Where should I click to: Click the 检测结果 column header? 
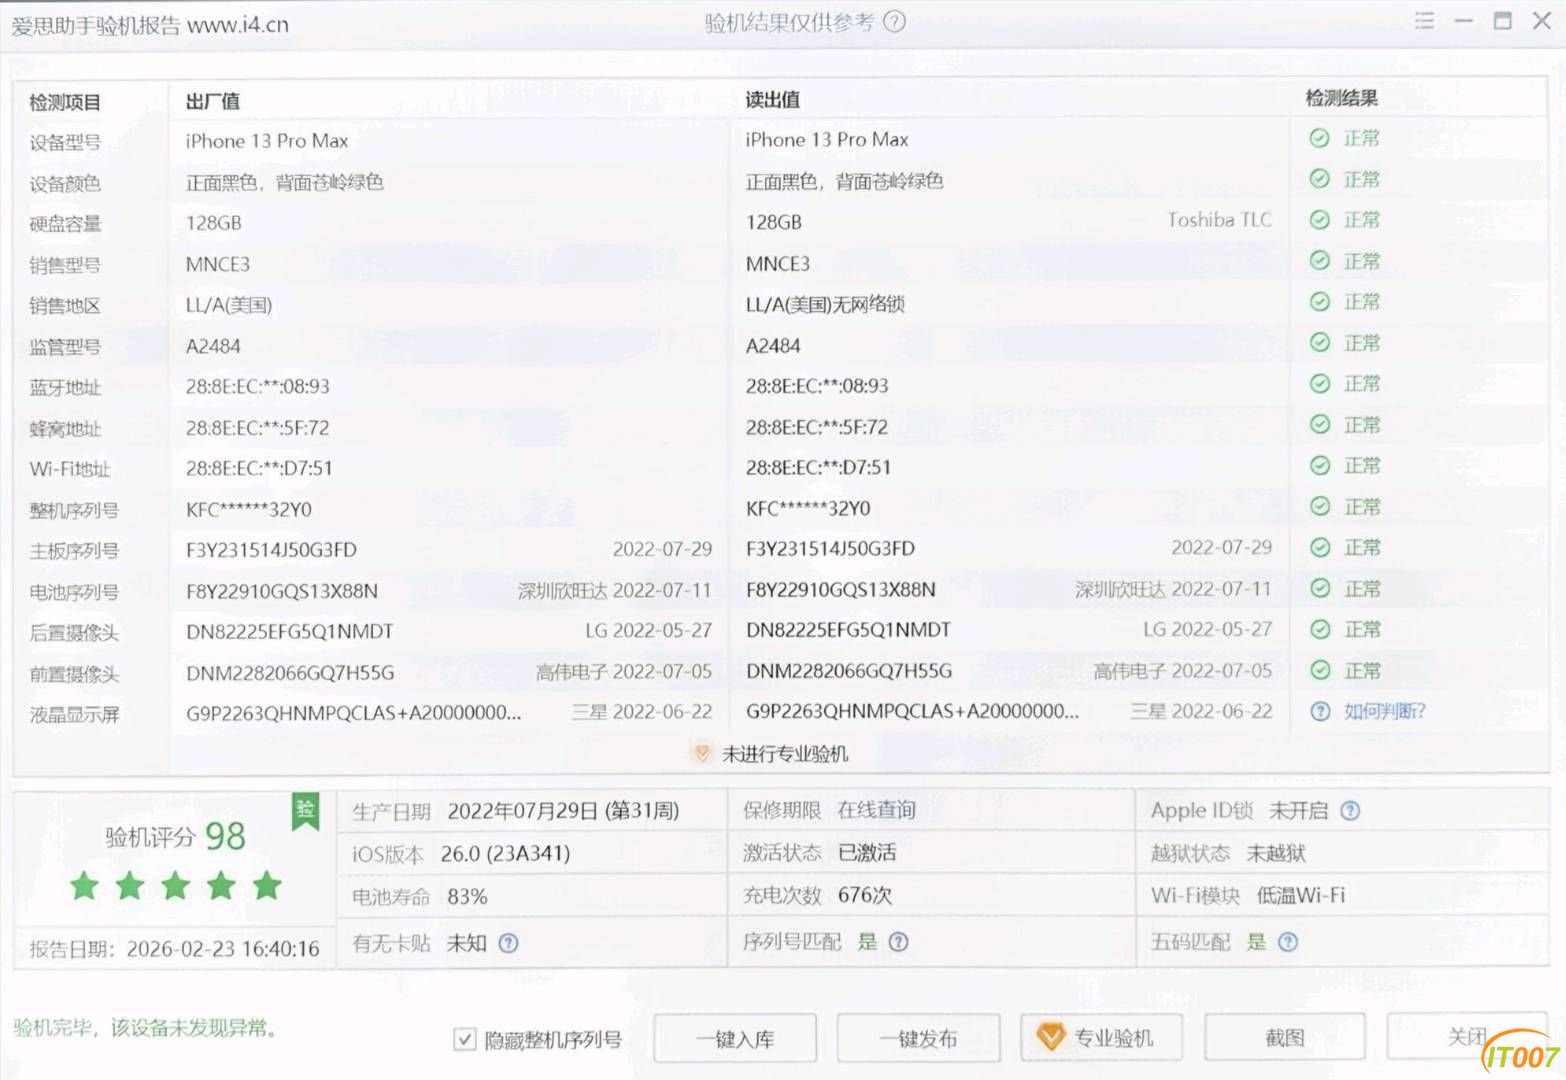1341,98
